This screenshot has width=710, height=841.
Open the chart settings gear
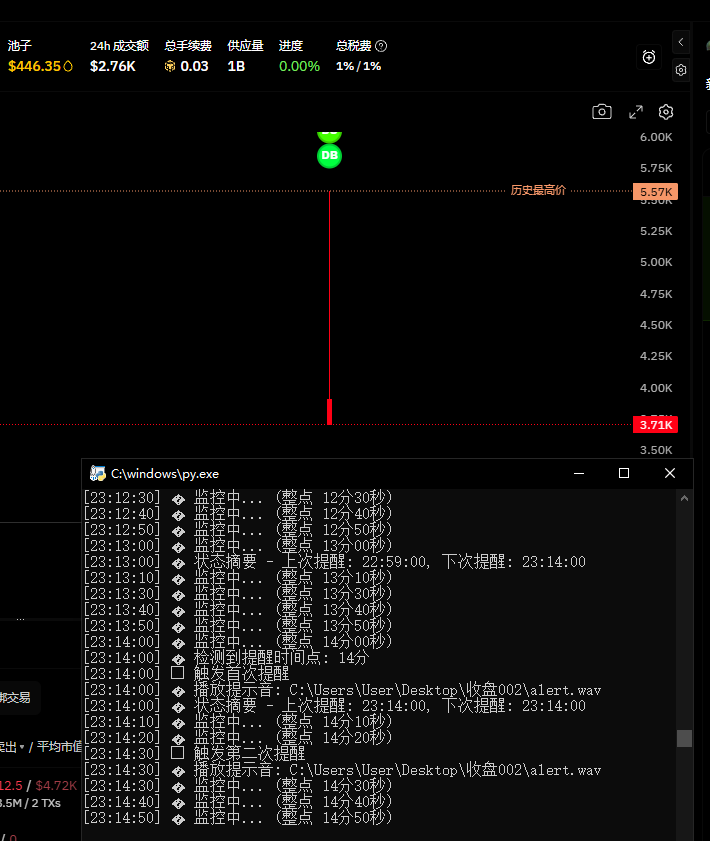[x=667, y=112]
